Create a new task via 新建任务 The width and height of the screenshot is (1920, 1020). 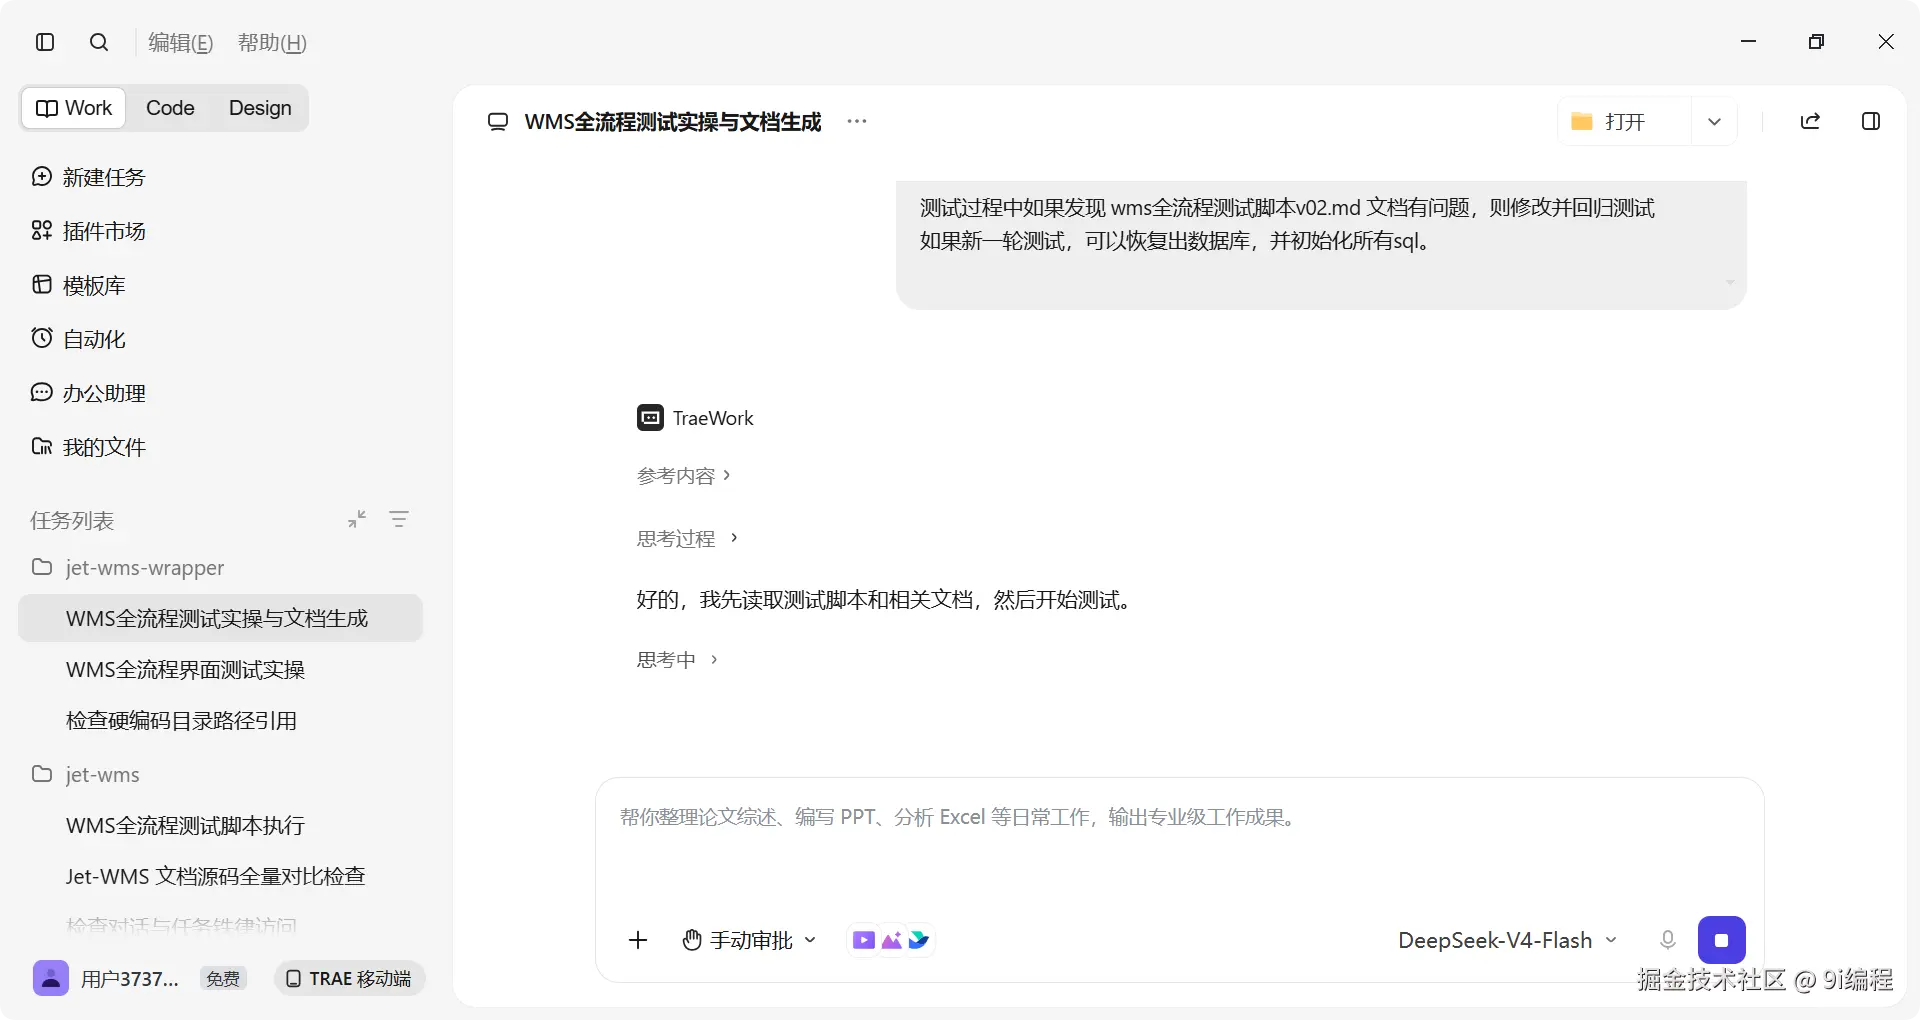tap(89, 177)
